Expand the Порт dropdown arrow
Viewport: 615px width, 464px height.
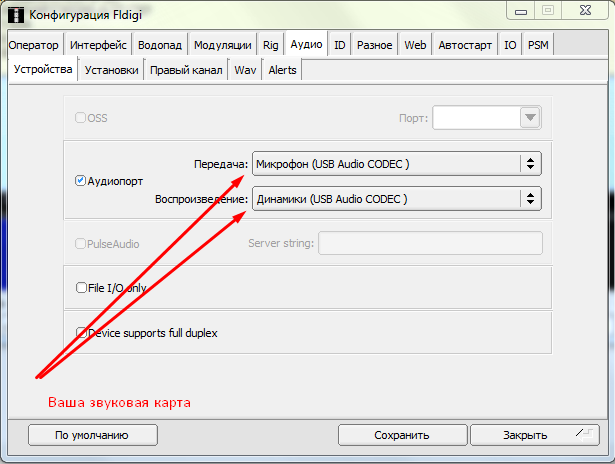pyautogui.click(x=529, y=118)
